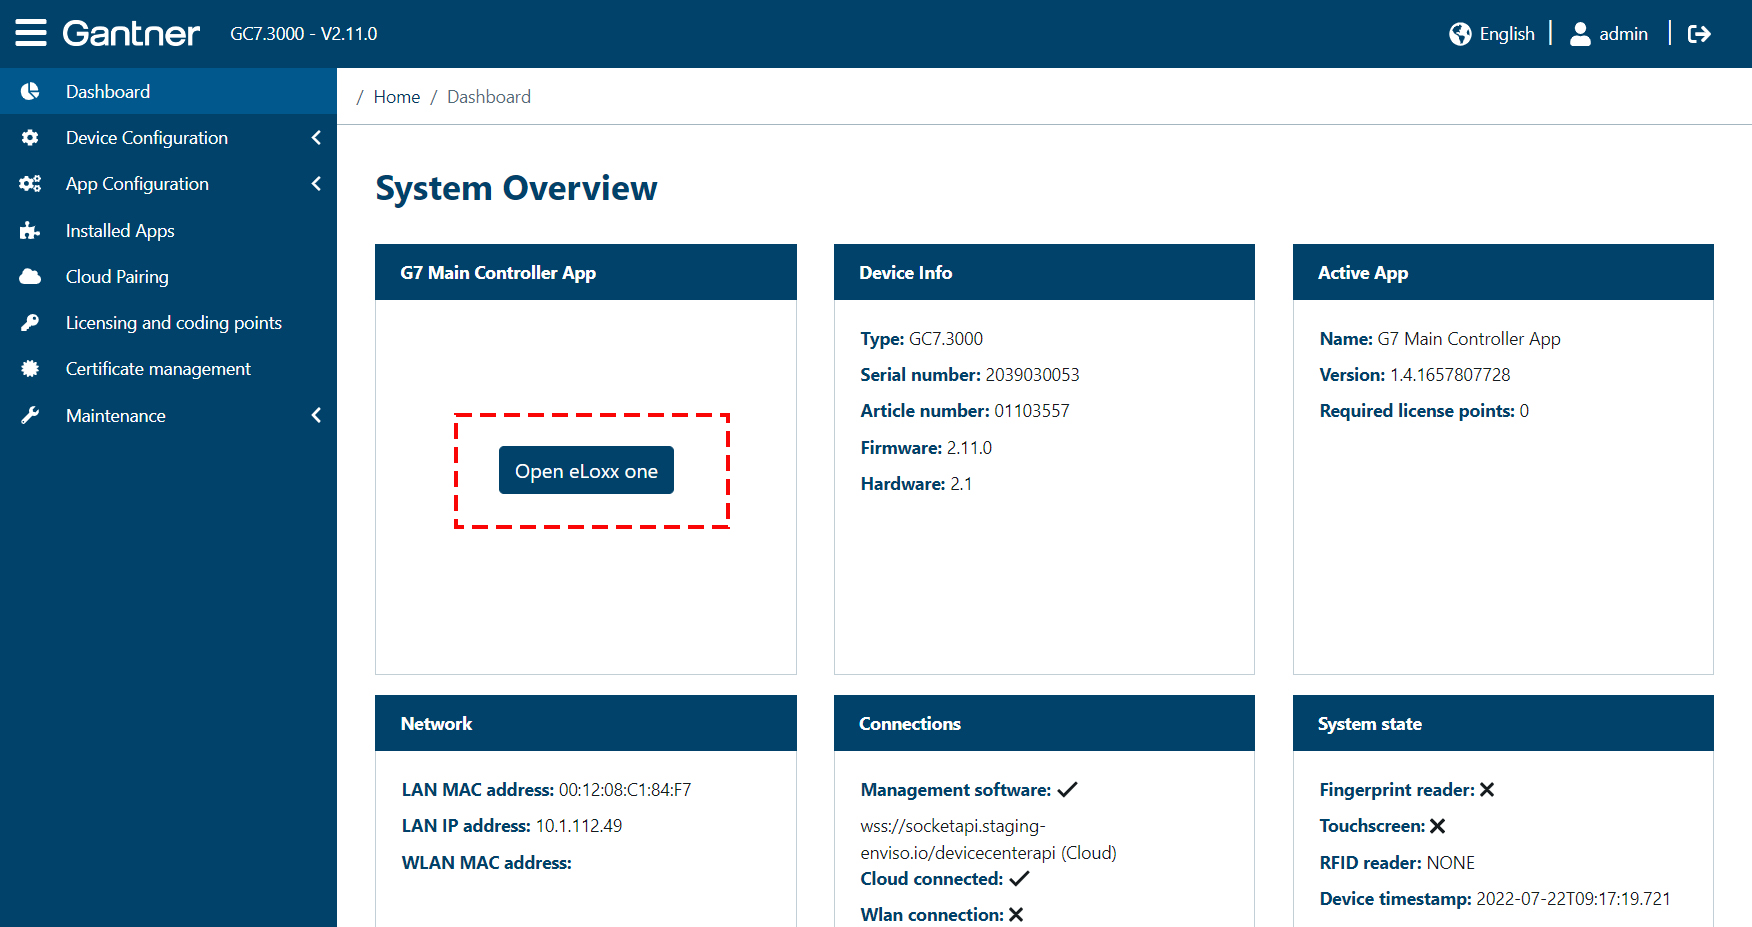Click the Open eLoxx one button
The width and height of the screenshot is (1752, 927).
click(x=586, y=470)
